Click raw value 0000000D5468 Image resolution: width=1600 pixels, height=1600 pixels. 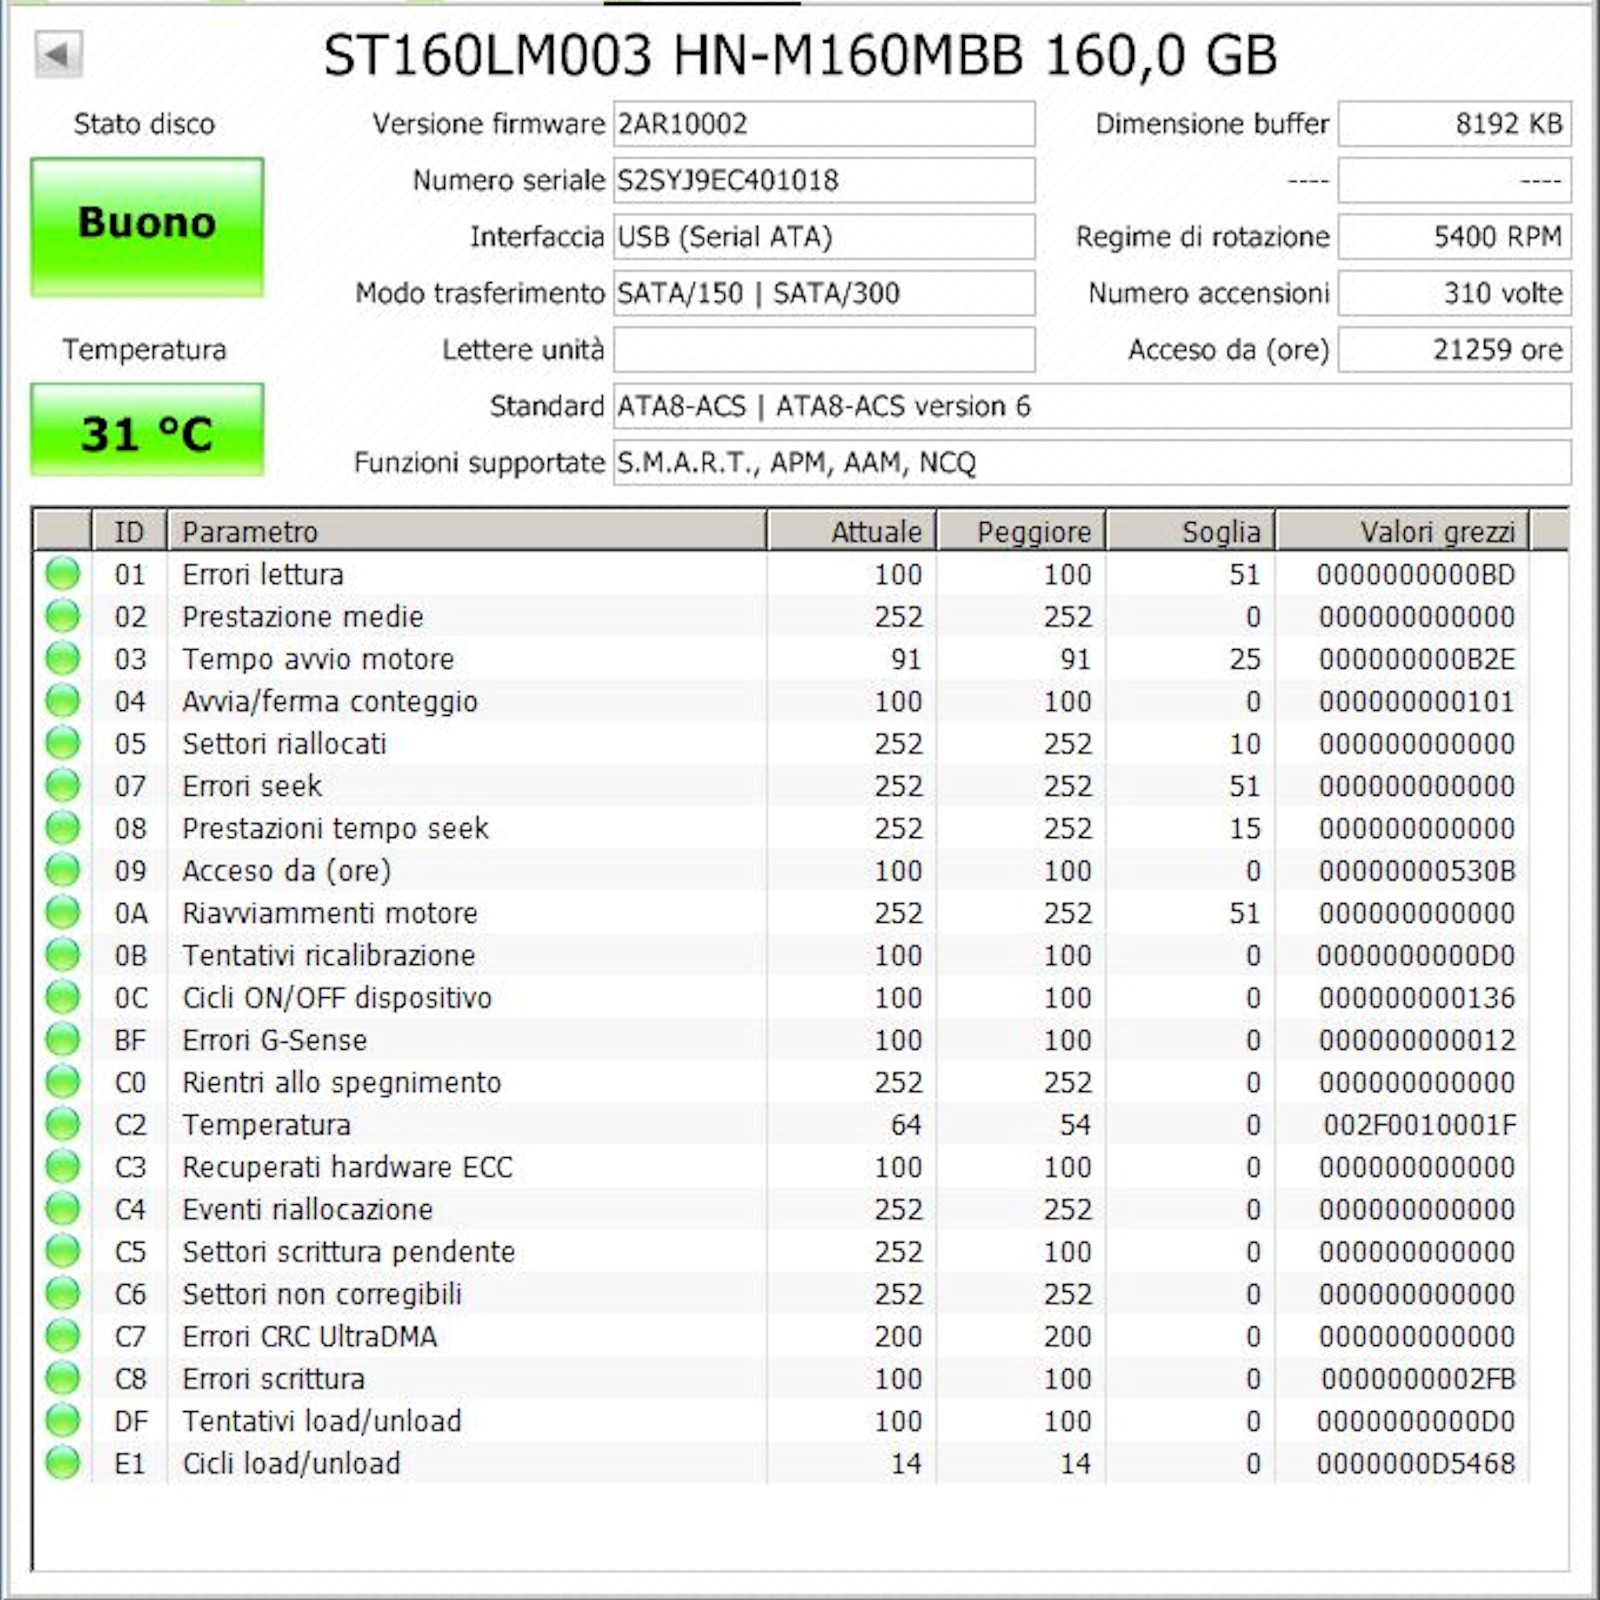pyautogui.click(x=1416, y=1463)
